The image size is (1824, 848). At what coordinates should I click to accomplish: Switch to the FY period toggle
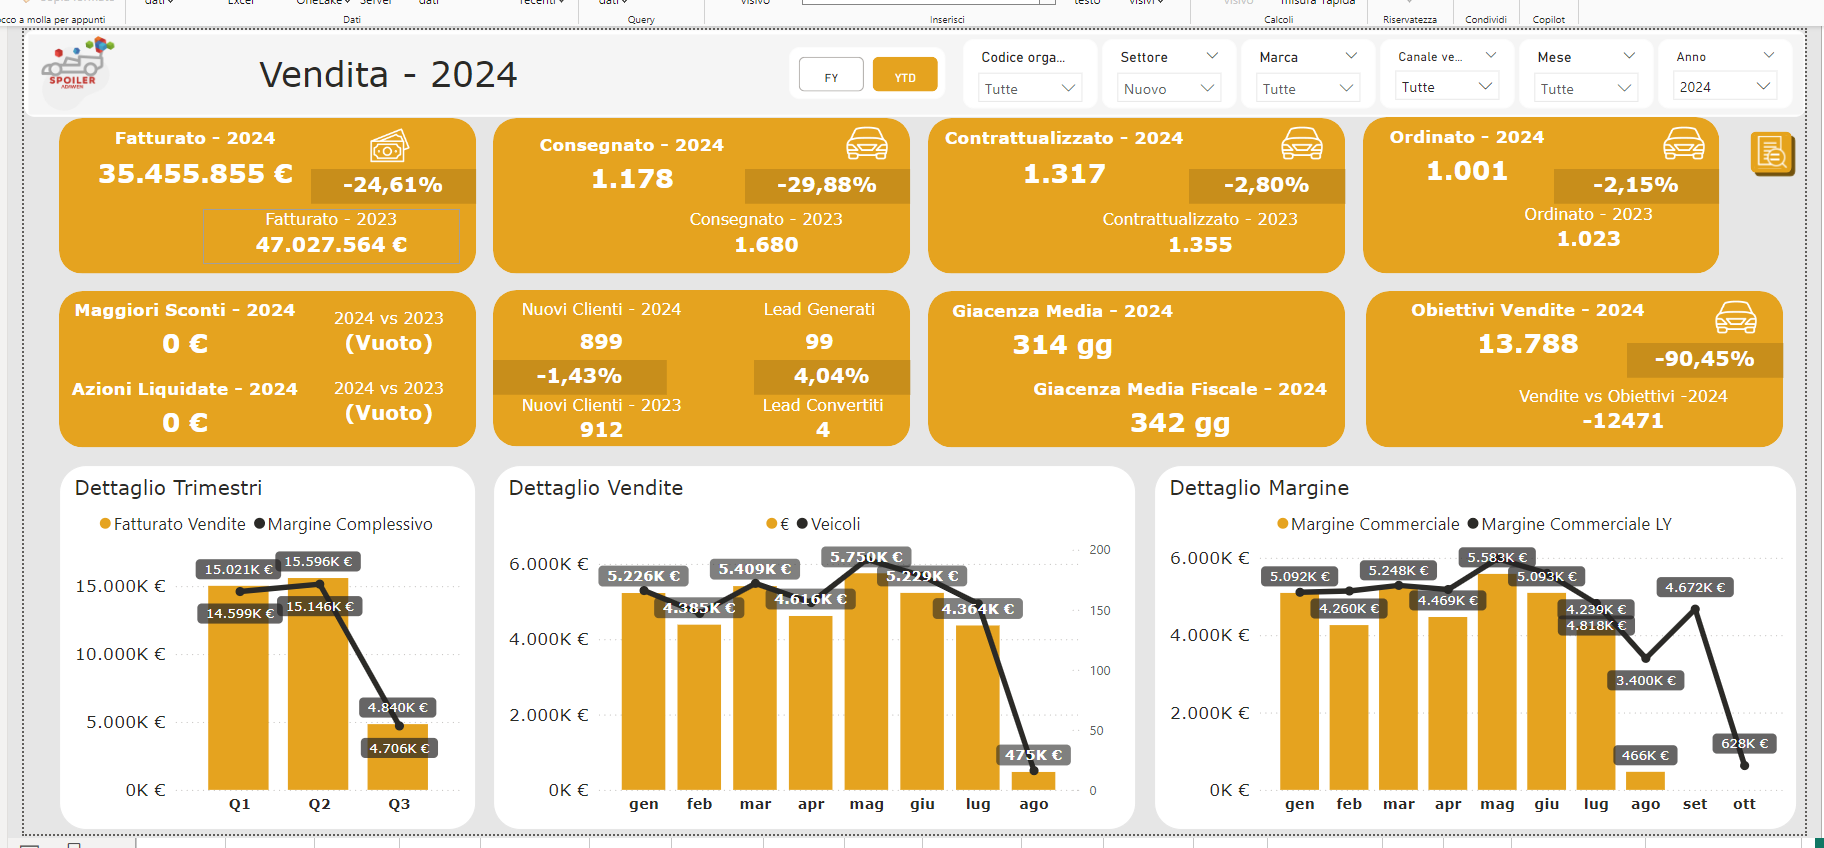pyautogui.click(x=831, y=76)
